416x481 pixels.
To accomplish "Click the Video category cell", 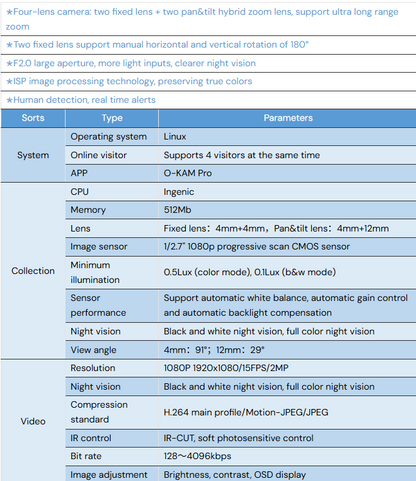I will pos(33,421).
